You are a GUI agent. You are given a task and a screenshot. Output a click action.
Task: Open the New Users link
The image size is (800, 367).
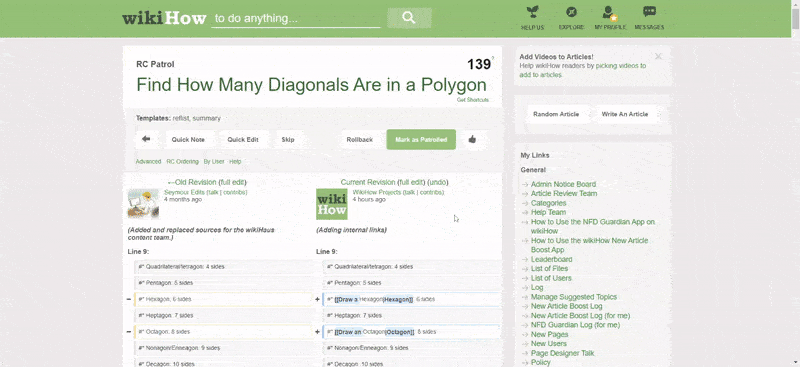point(549,344)
